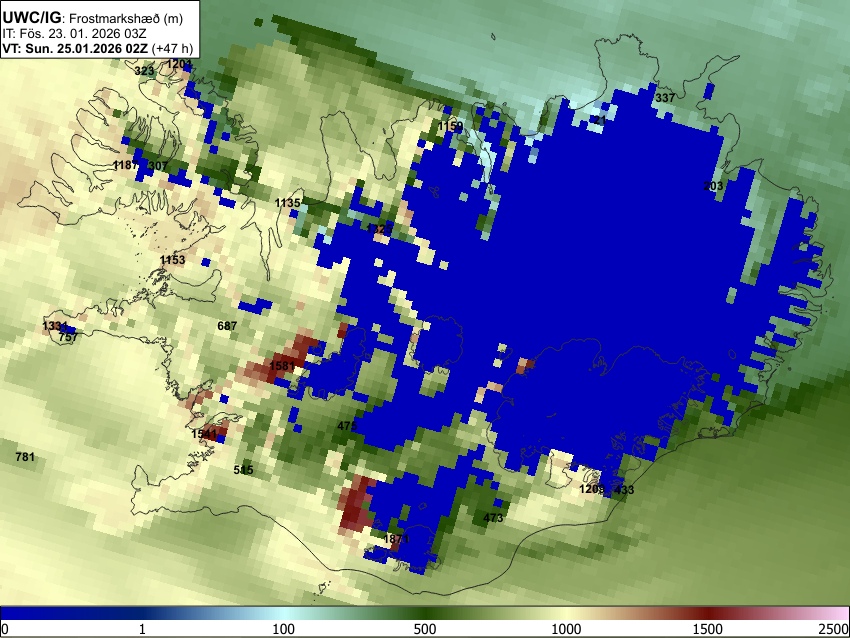
Task: Click the map value label '1871'
Action: tap(396, 539)
